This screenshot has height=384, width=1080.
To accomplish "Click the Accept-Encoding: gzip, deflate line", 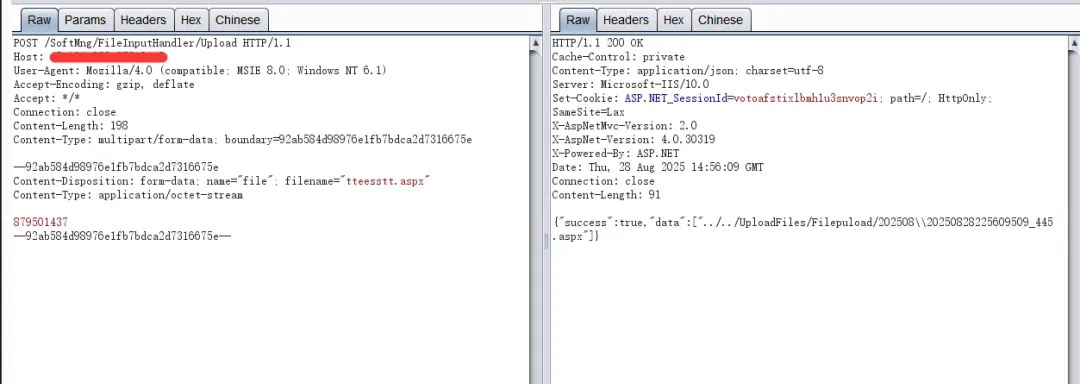I will click(104, 84).
